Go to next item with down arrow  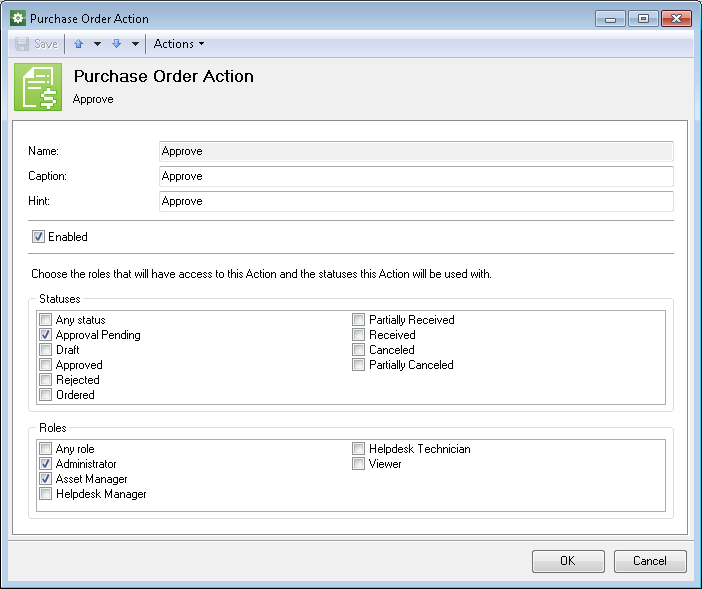click(116, 44)
